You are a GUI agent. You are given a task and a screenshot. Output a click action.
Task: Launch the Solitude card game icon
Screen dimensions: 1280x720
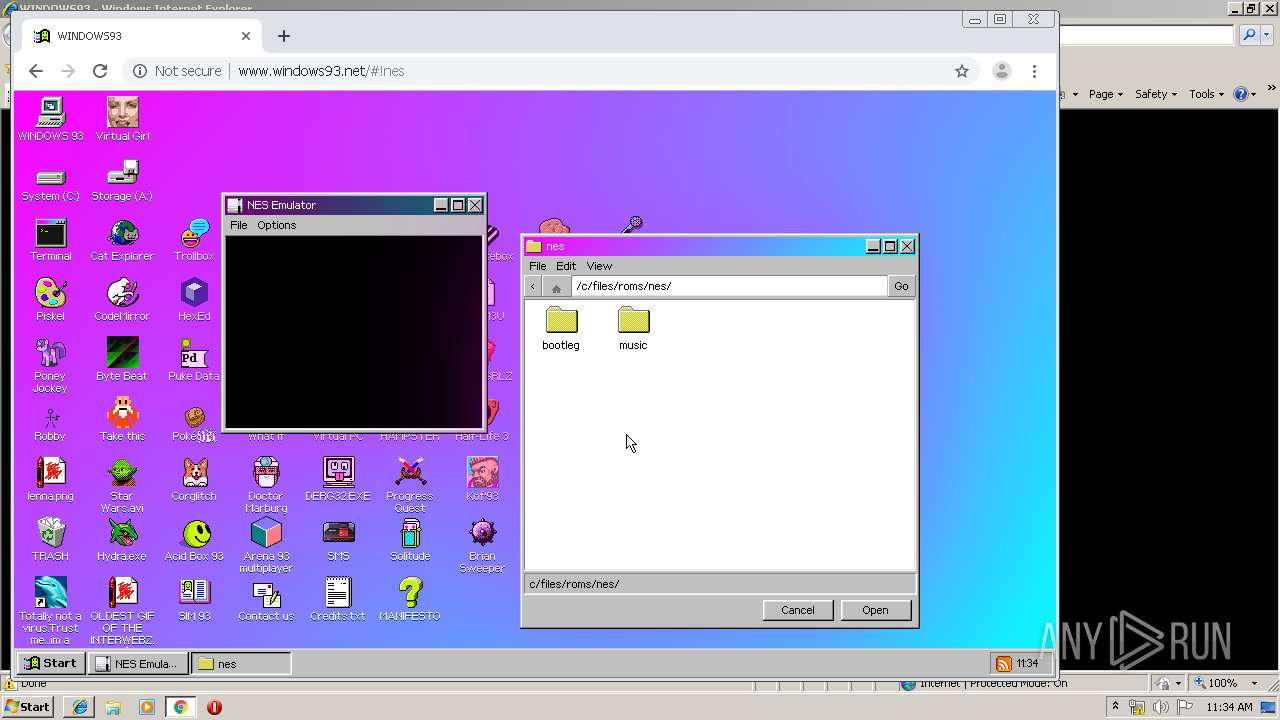[410, 539]
